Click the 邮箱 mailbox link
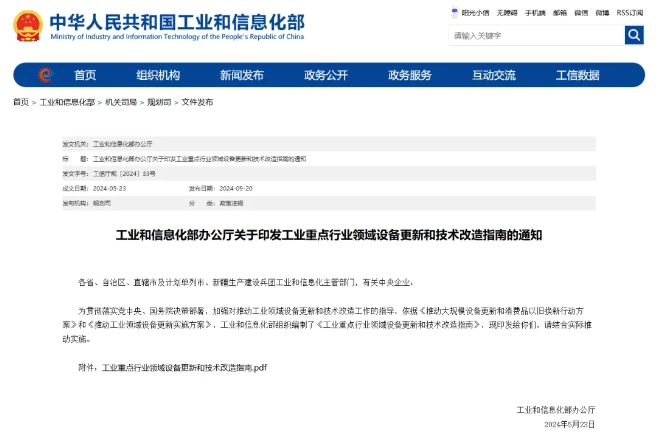 coord(560,13)
